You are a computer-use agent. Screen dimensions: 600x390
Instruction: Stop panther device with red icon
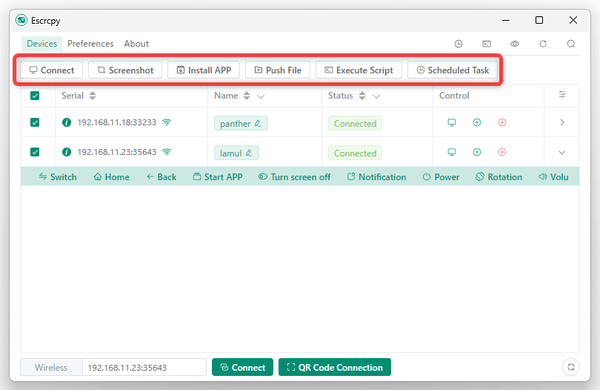coord(502,122)
